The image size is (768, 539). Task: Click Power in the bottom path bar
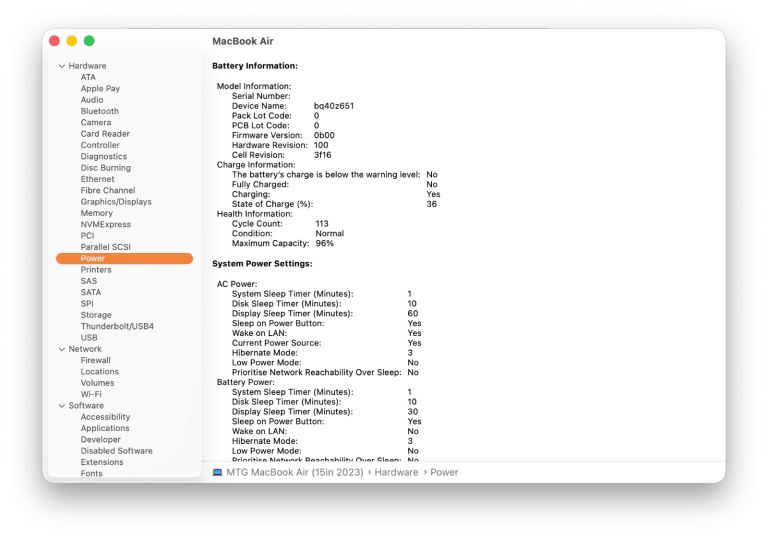[x=444, y=472]
